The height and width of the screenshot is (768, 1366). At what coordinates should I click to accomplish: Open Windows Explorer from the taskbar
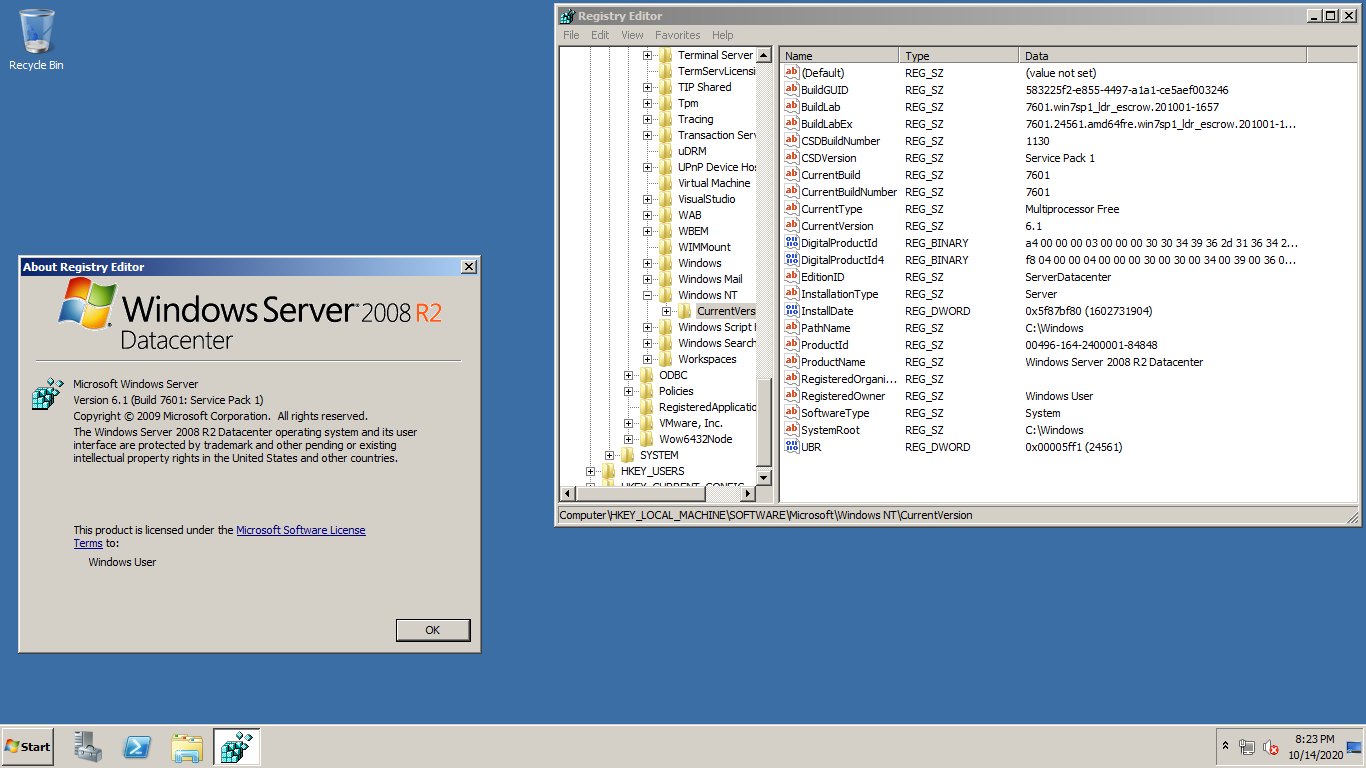tap(187, 746)
